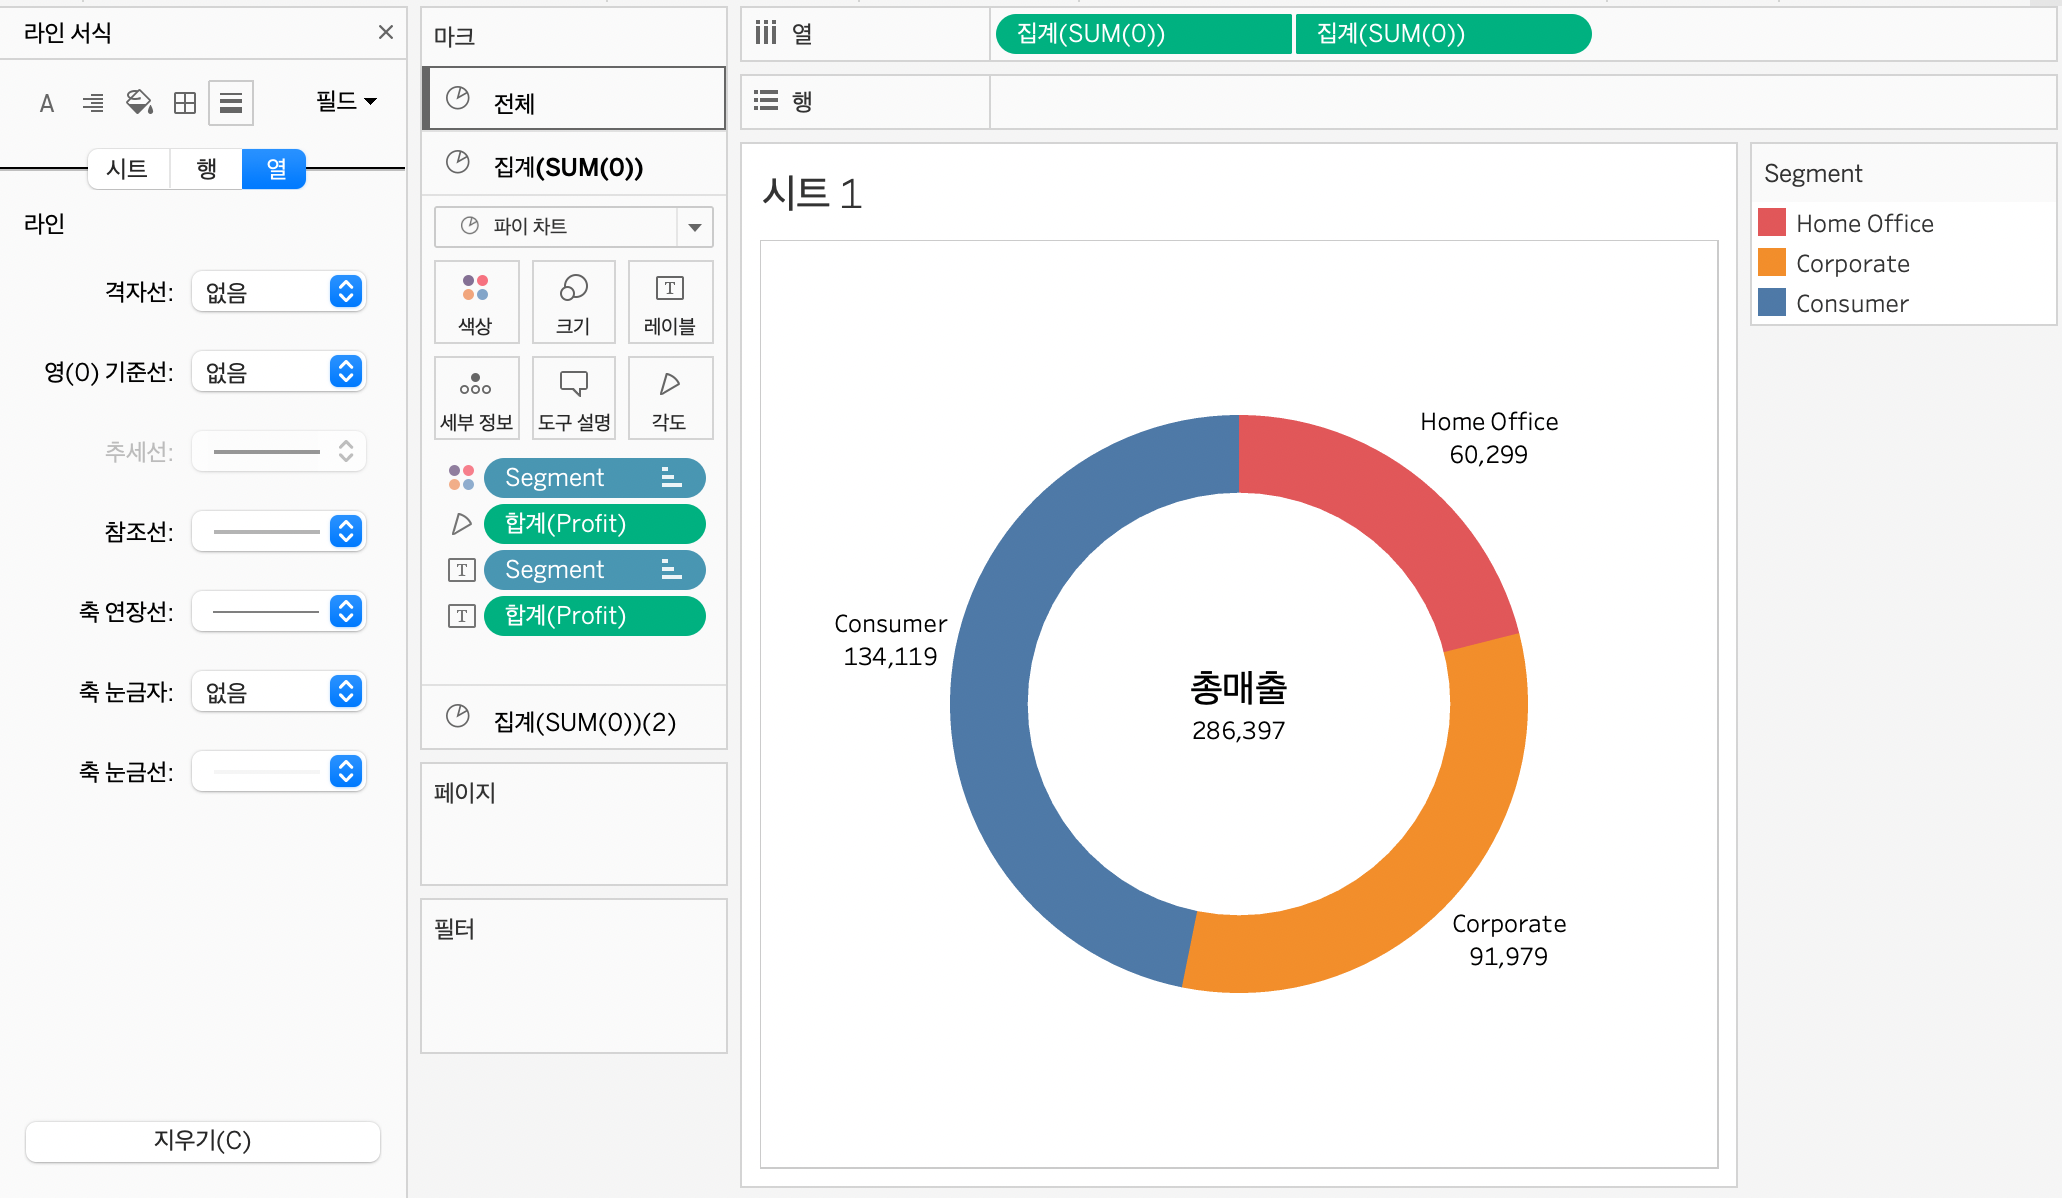This screenshot has height=1198, width=2062.
Task: Open the 필드 field dropdown menu
Action: 346,101
